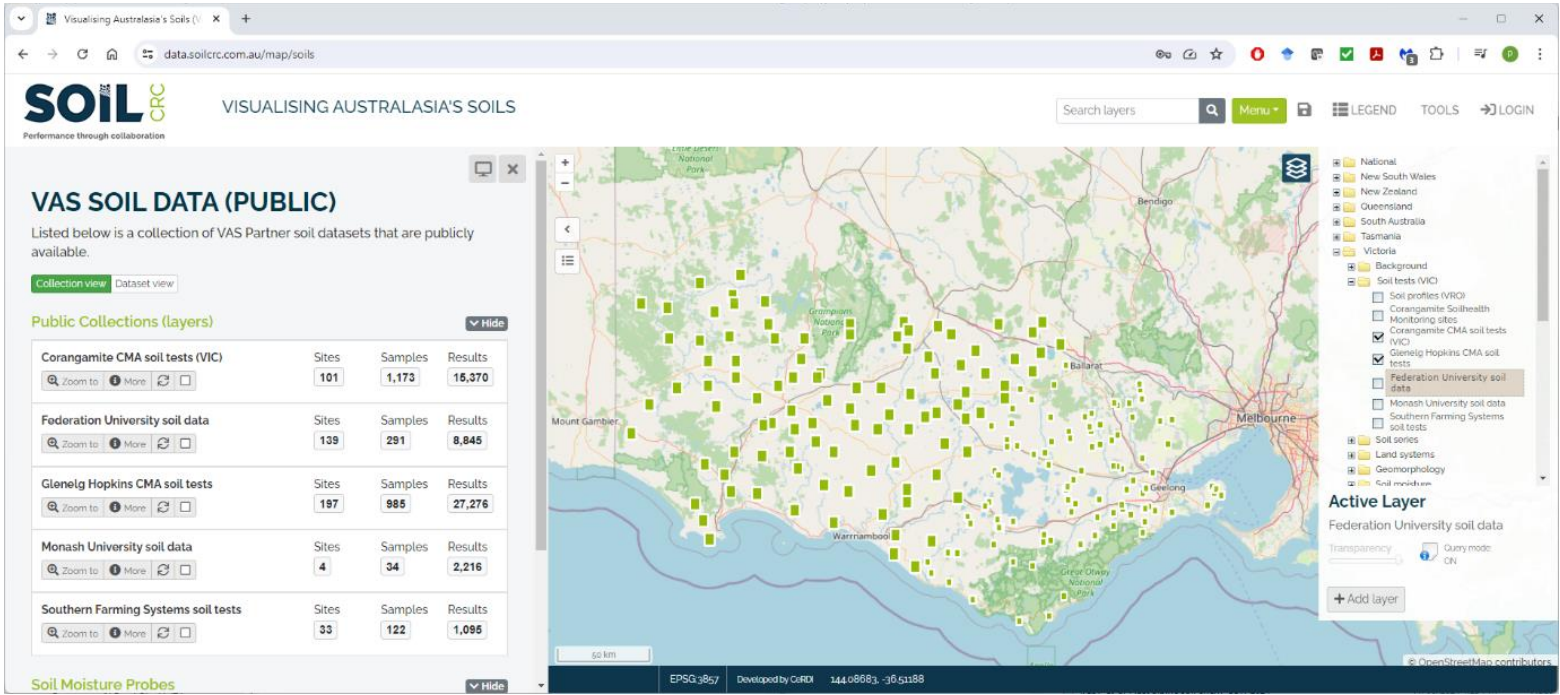This screenshot has width=1560, height=695.
Task: Click the search magnifier button
Action: click(1213, 111)
